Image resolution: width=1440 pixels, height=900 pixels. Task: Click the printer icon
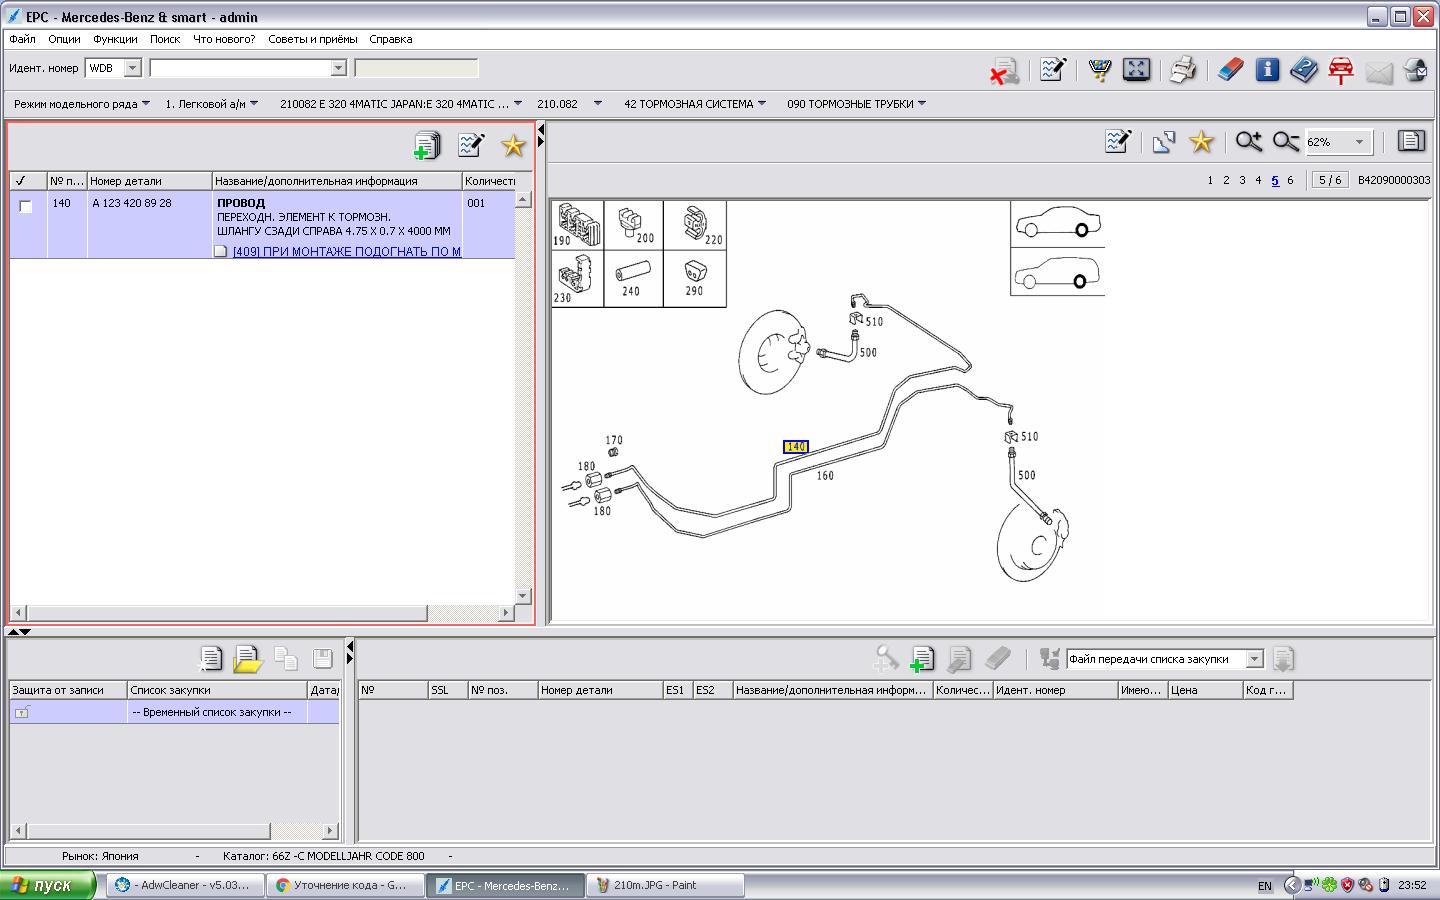tap(1183, 70)
